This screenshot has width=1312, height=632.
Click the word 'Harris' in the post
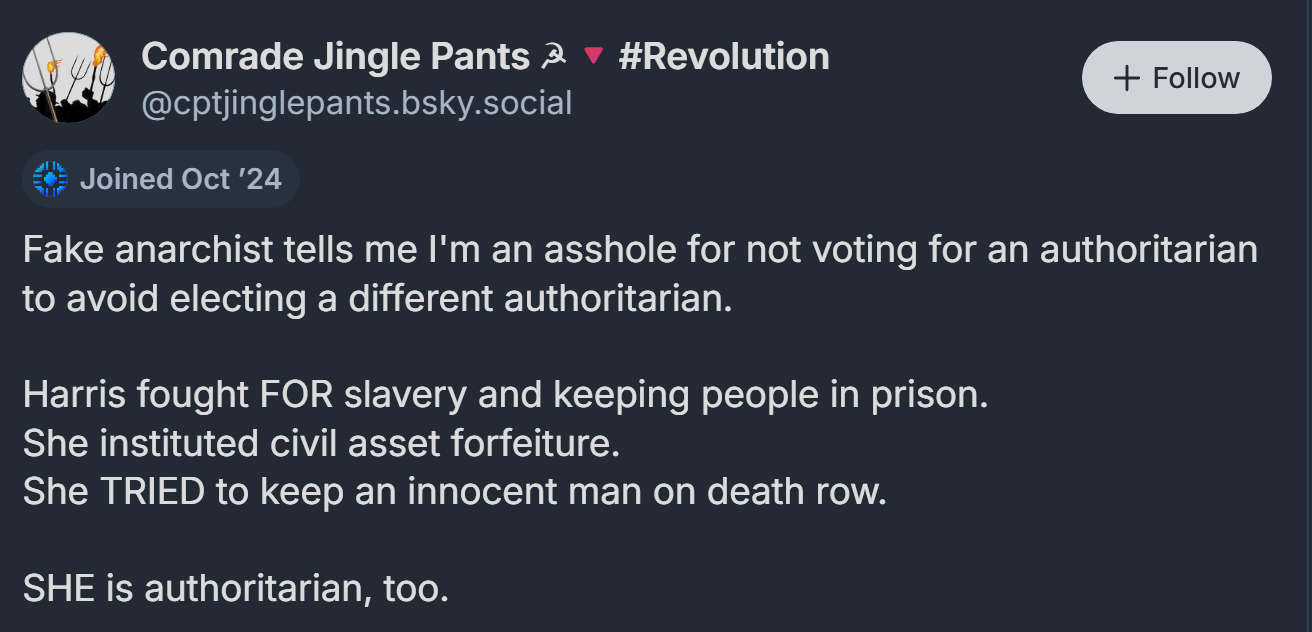click(72, 395)
